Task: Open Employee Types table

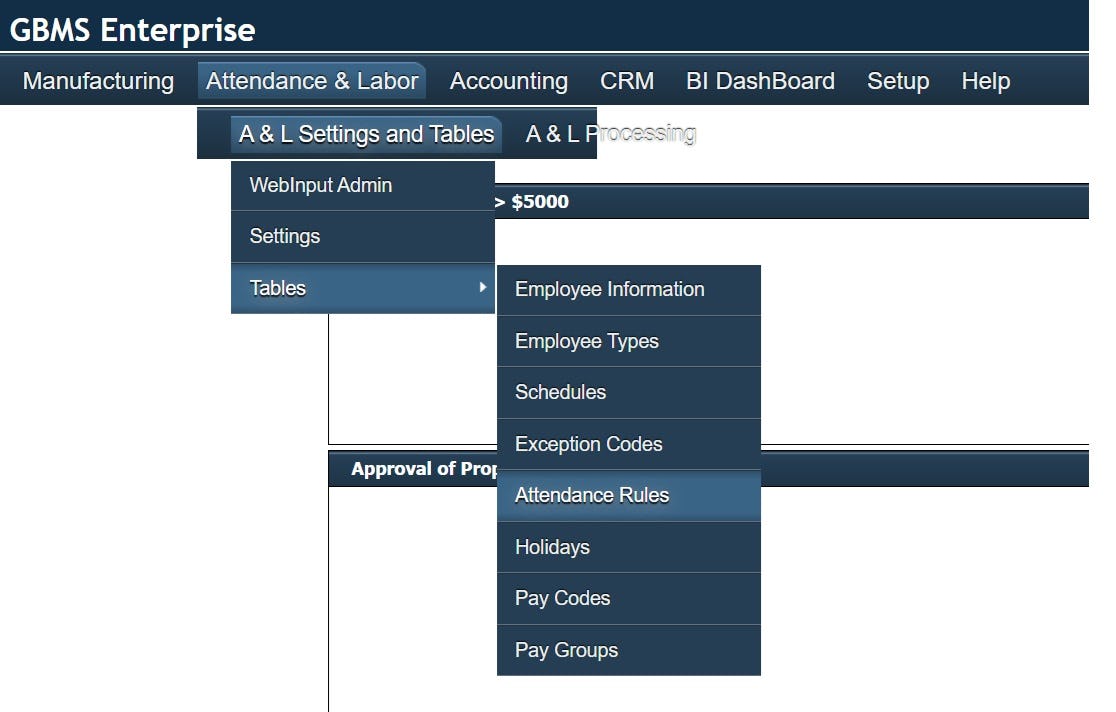Action: pyautogui.click(x=587, y=341)
